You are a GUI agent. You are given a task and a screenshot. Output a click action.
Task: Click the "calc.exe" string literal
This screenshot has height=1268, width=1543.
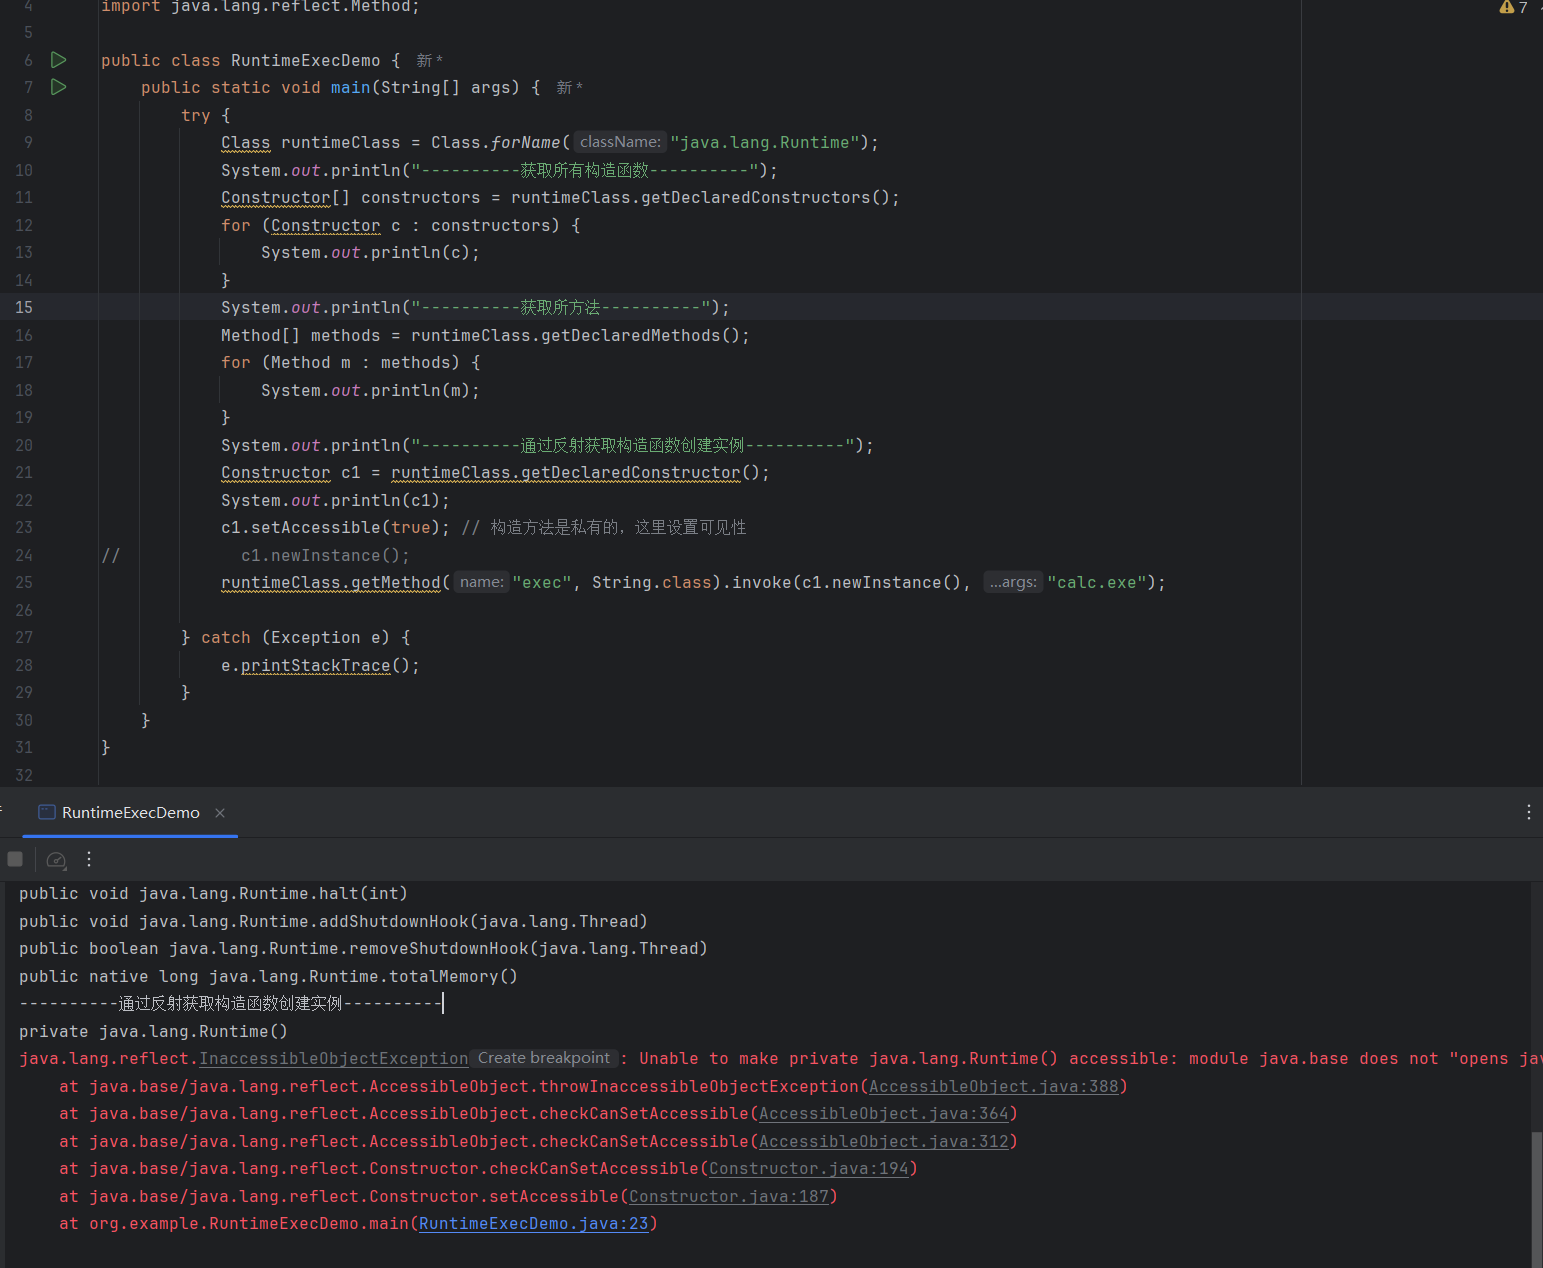pyautogui.click(x=1096, y=582)
